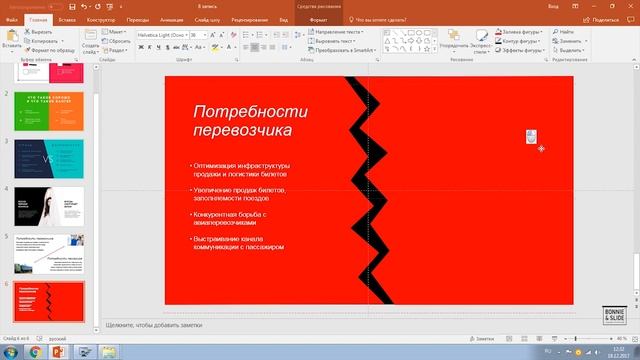640x360 pixels.
Task: Click the zoom slider handle in status bar
Action: pos(576,339)
